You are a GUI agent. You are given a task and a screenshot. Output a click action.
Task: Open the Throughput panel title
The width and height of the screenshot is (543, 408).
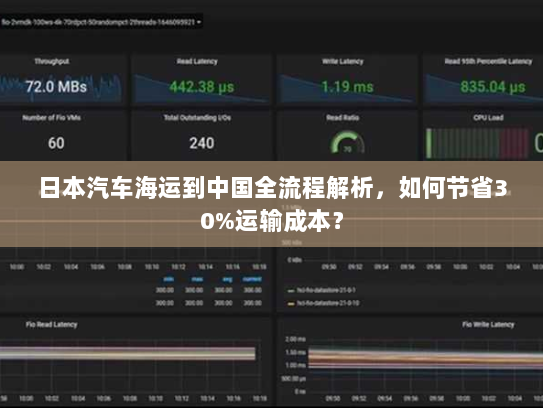pyautogui.click(x=52, y=61)
